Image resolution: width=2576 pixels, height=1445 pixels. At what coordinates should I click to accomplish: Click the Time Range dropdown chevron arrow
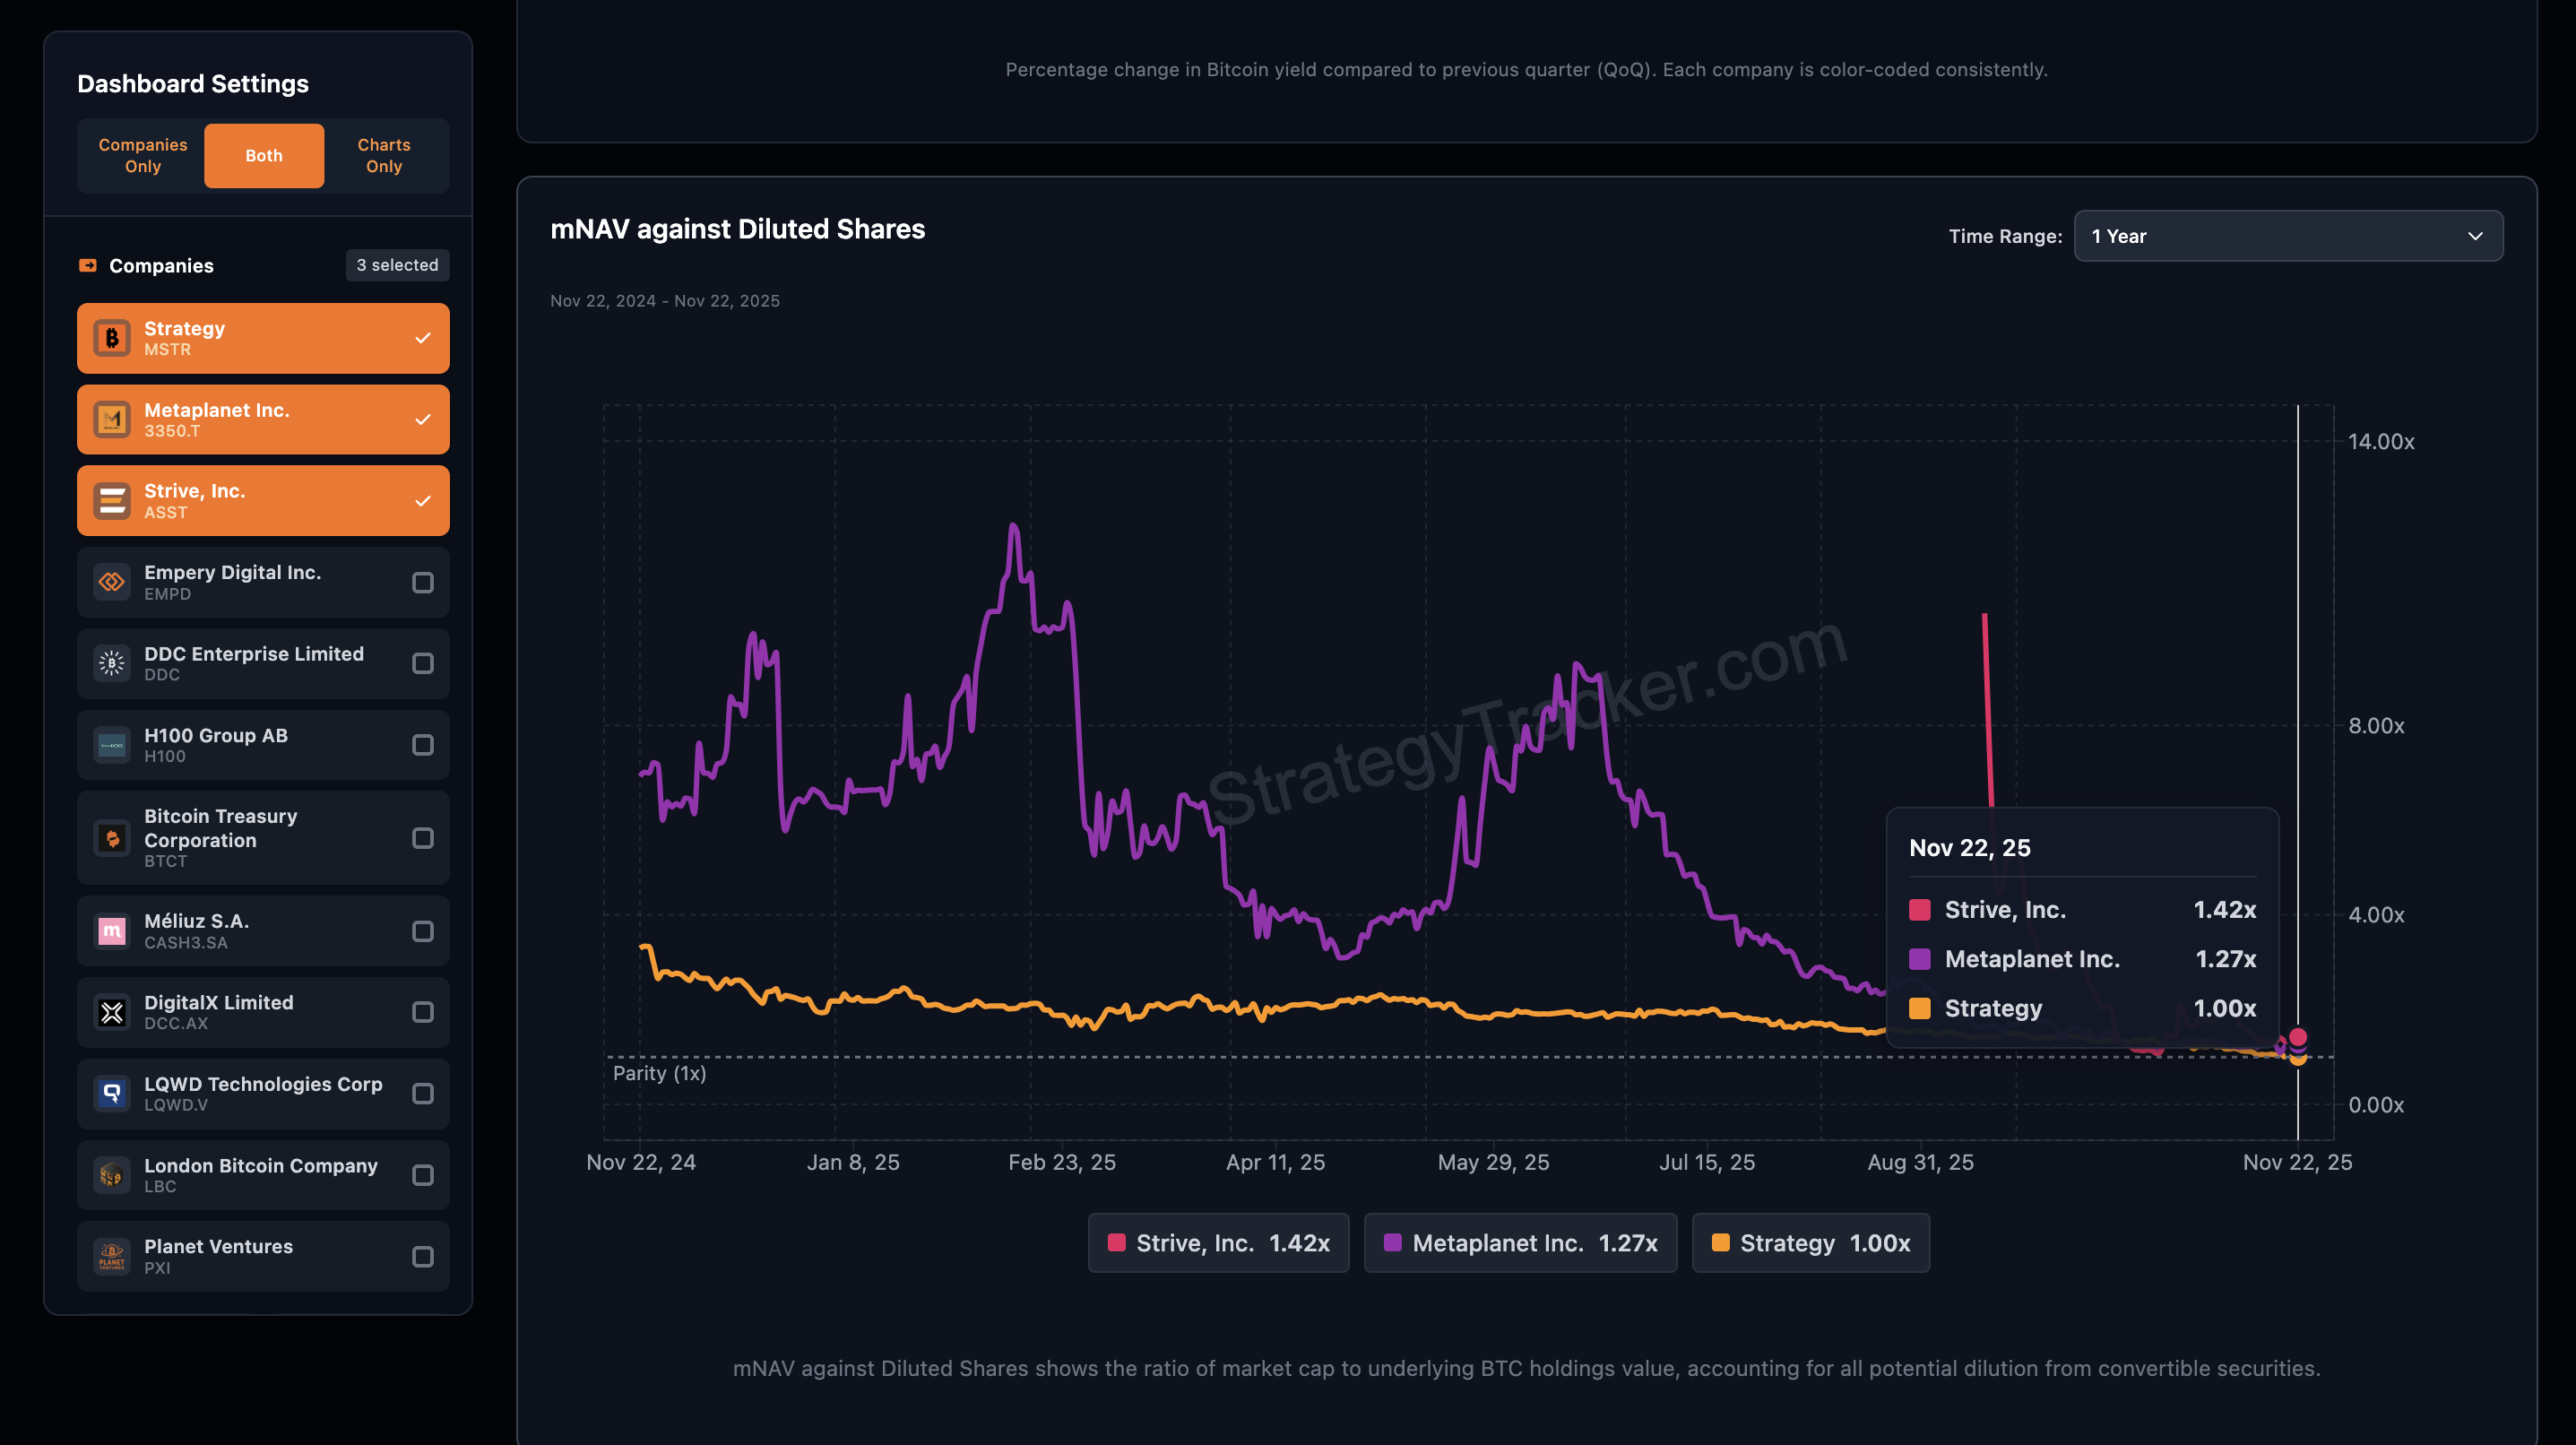2475,236
